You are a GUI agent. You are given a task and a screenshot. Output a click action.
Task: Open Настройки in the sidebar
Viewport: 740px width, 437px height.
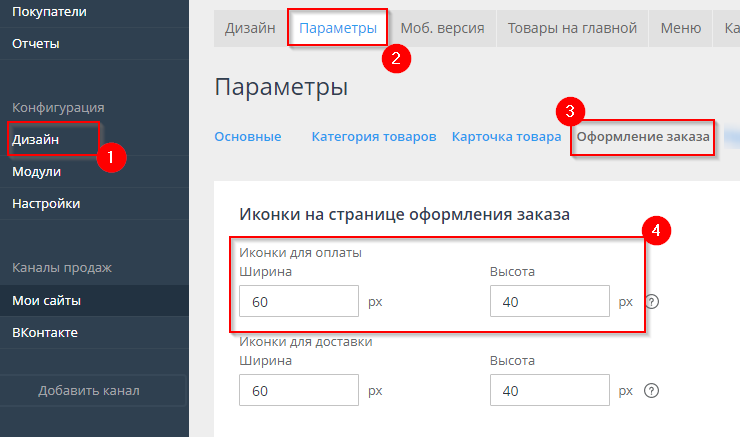pyautogui.click(x=46, y=203)
